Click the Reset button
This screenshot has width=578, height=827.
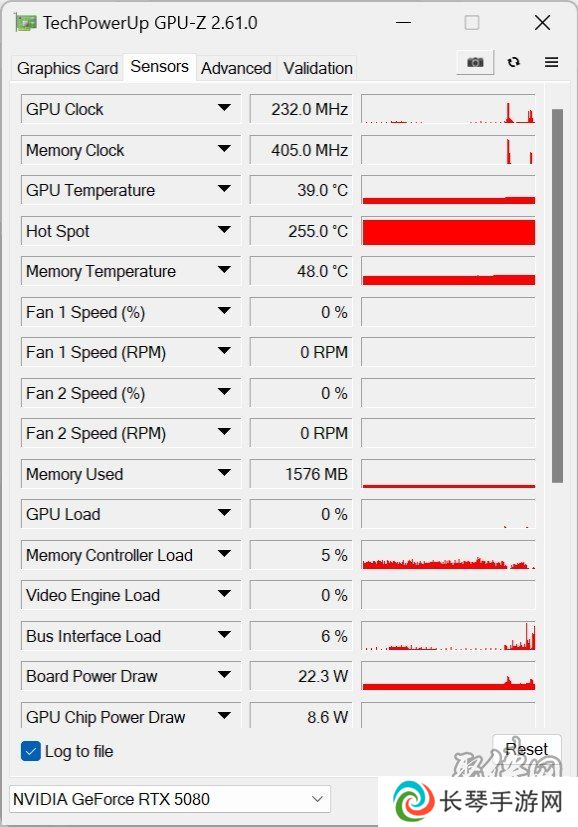click(x=526, y=749)
